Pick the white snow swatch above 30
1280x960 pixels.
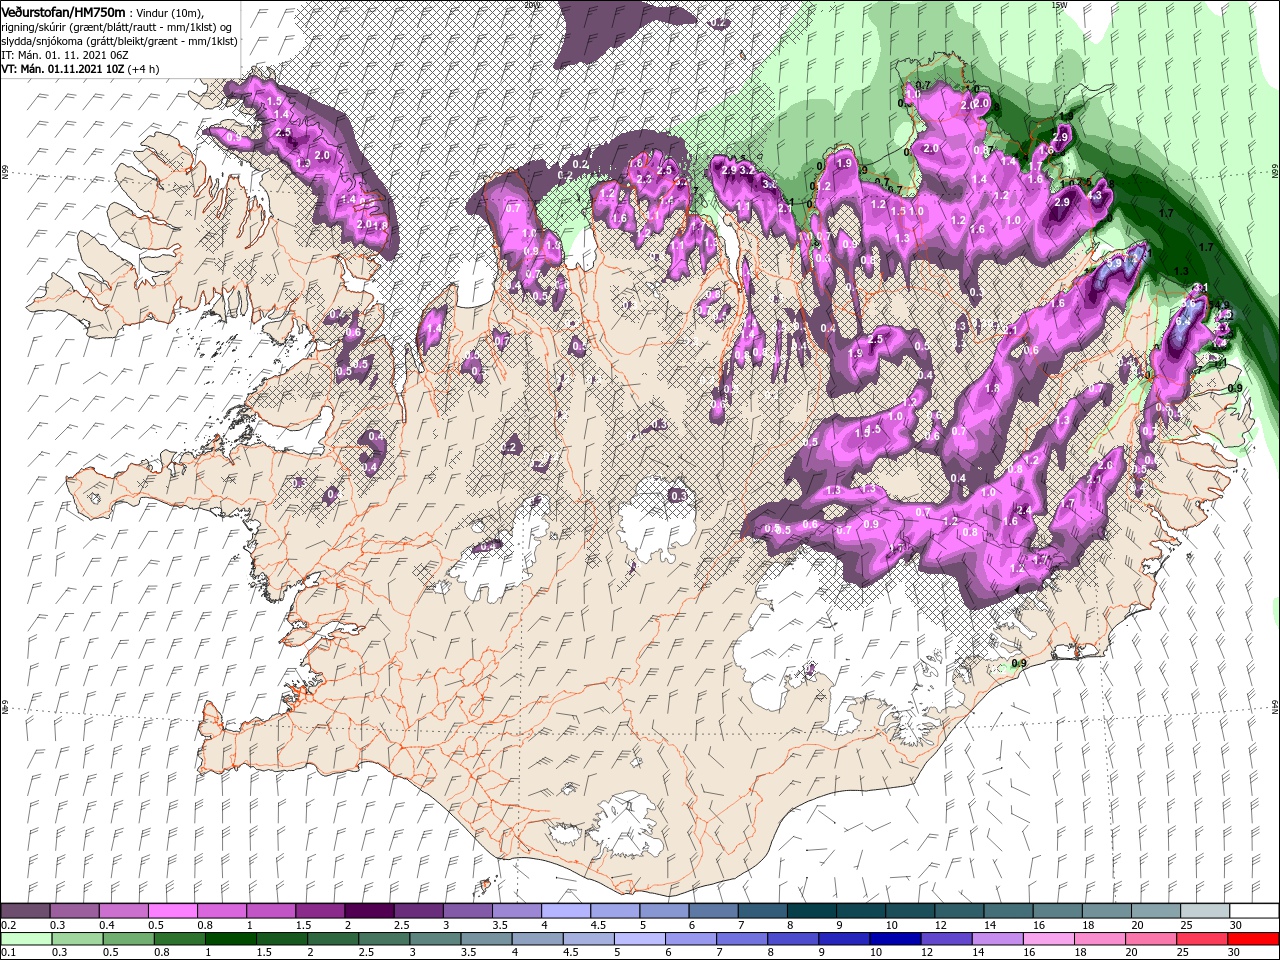coord(1253,910)
